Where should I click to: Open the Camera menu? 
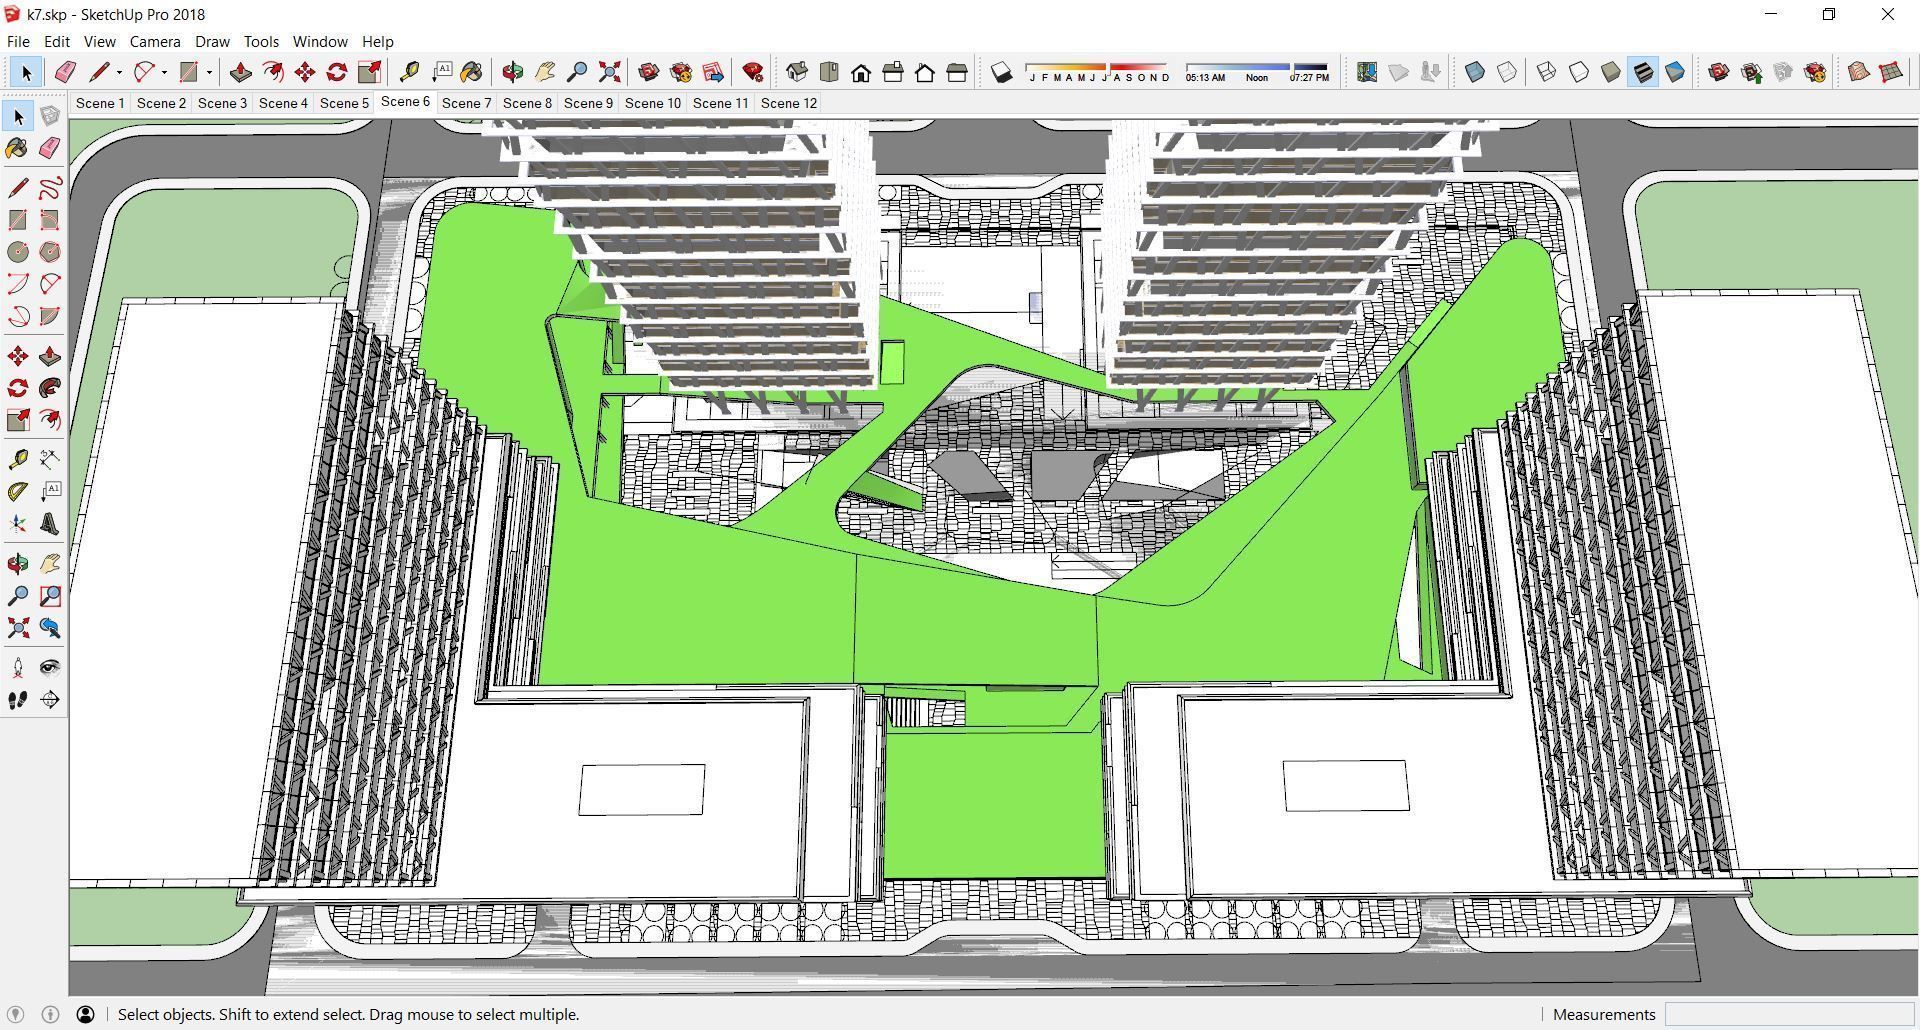155,41
